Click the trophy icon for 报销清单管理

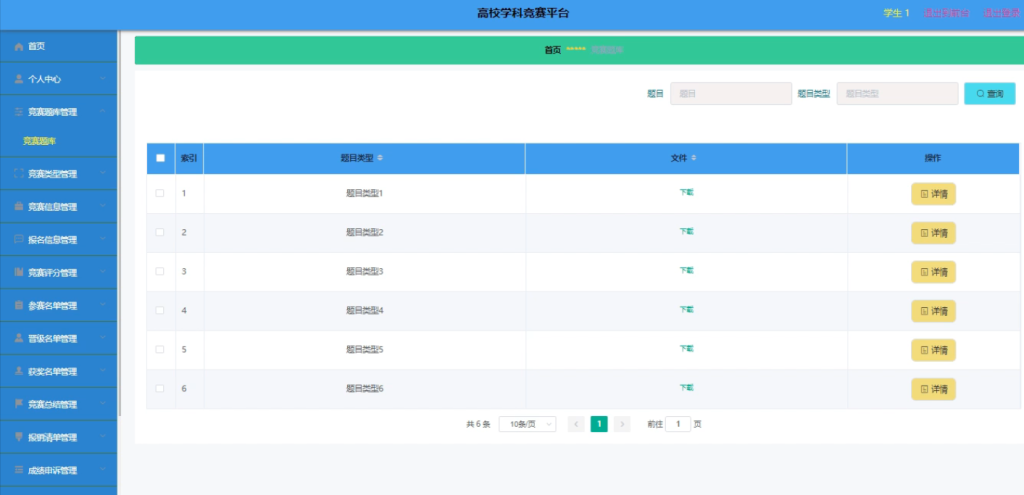click(x=19, y=437)
